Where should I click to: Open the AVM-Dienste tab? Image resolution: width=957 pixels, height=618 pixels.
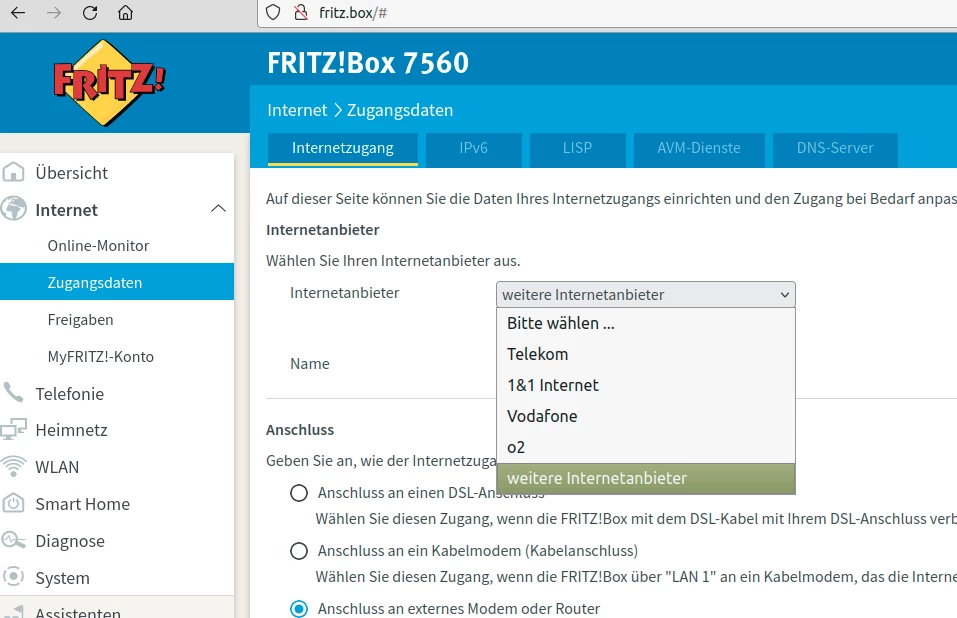click(699, 149)
